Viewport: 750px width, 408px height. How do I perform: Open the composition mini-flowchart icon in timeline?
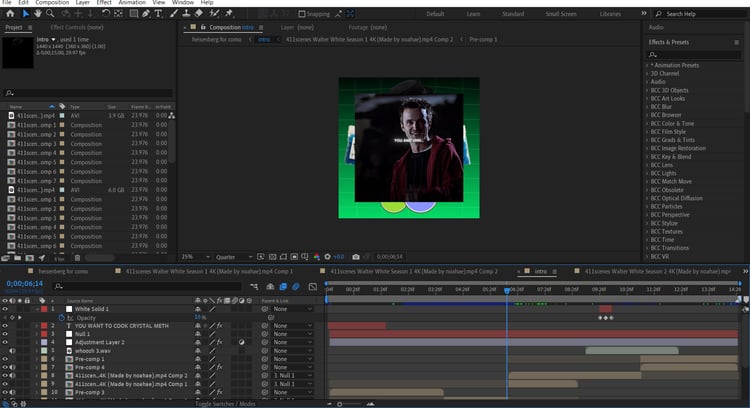pos(254,287)
